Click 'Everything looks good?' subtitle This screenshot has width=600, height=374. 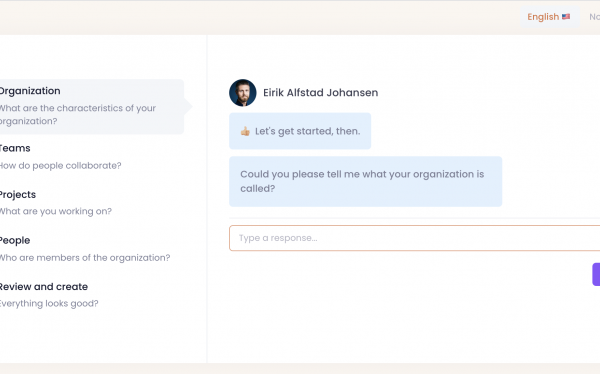point(49,304)
